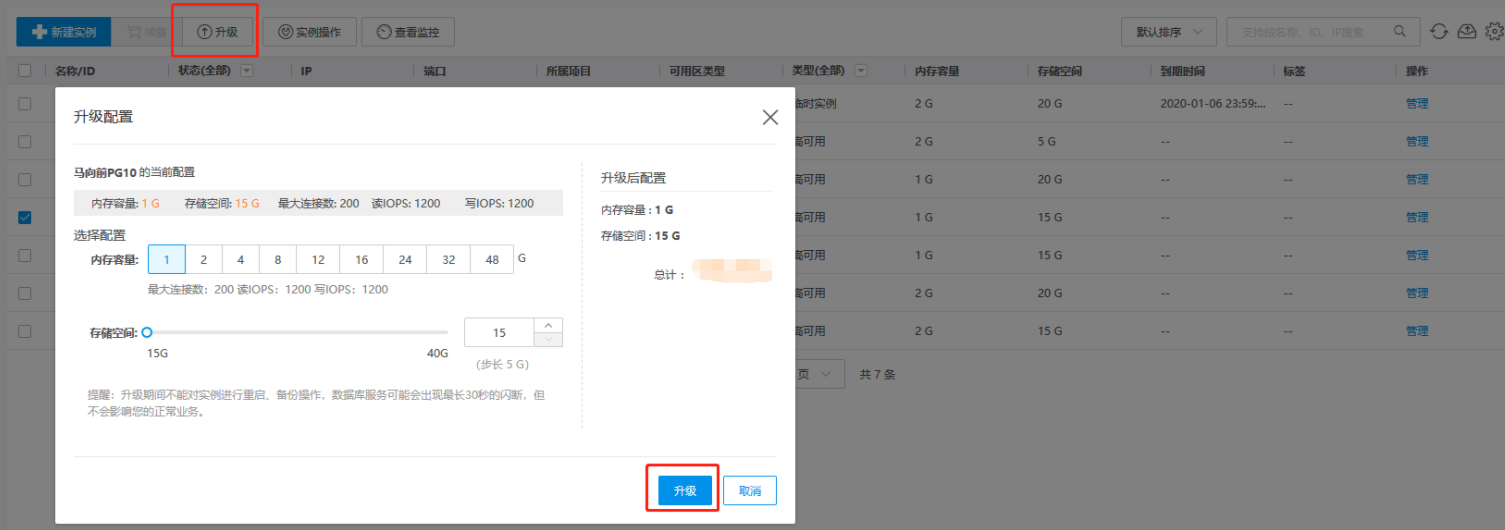Select memory size 12 G option
This screenshot has height=530, width=1505.
point(318,259)
